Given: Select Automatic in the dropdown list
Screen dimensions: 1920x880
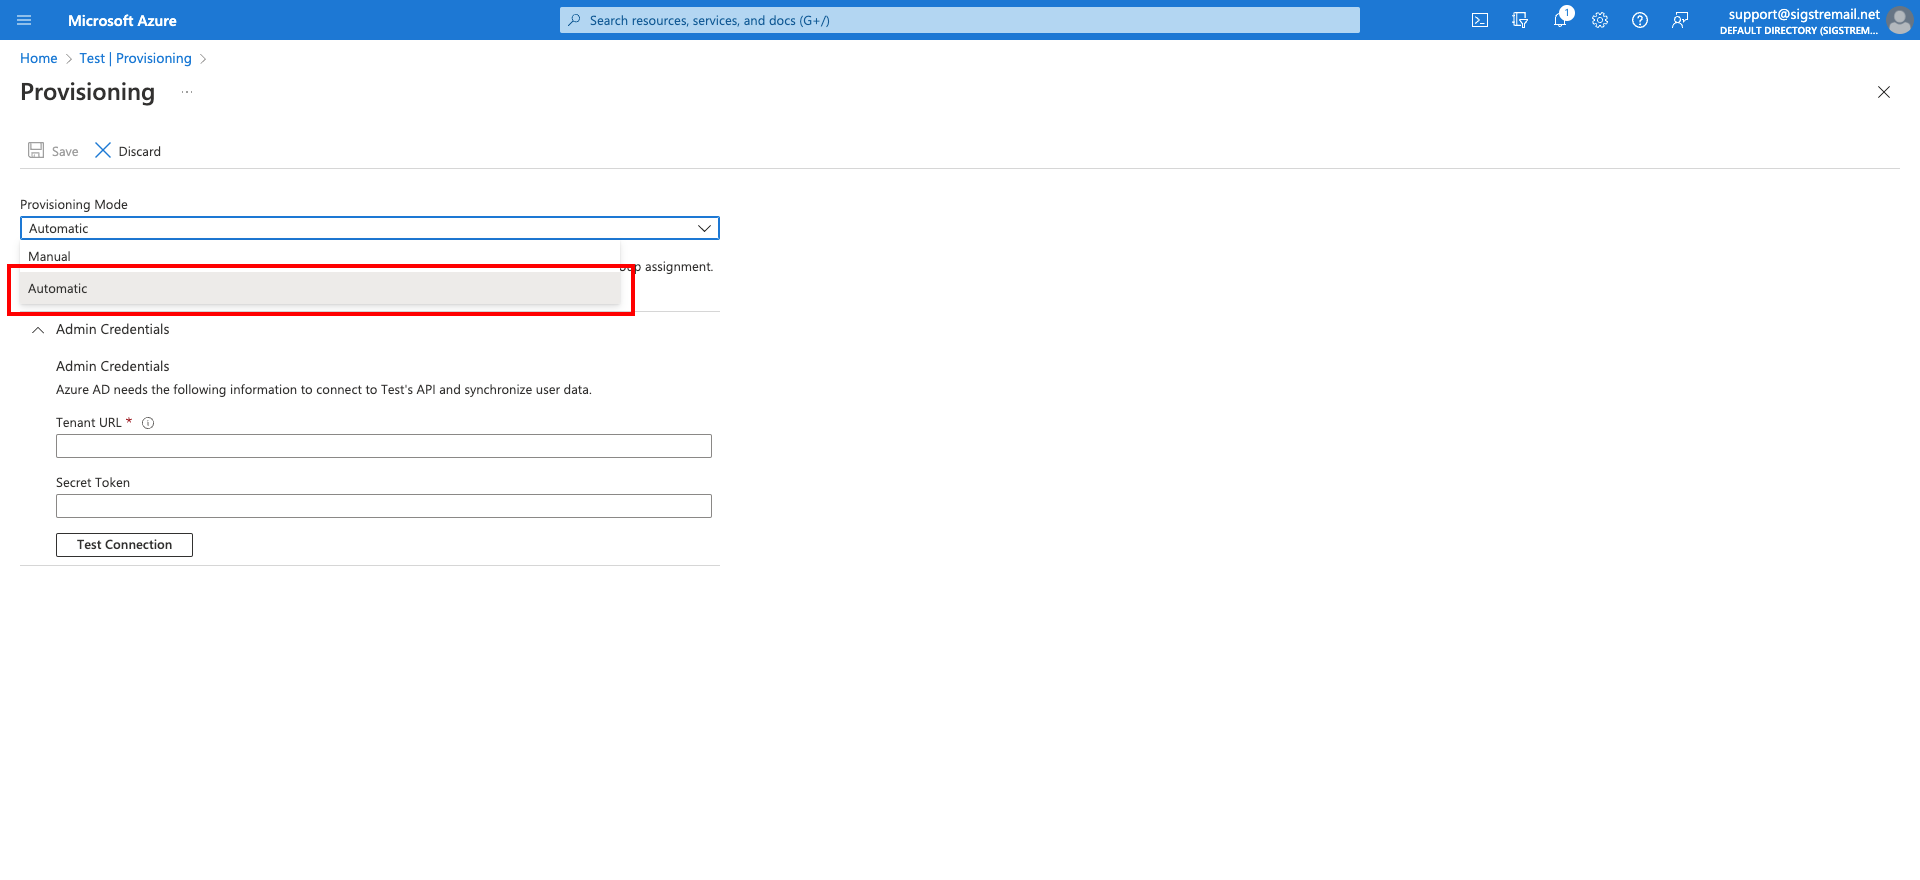Looking at the screenshot, I should point(320,289).
